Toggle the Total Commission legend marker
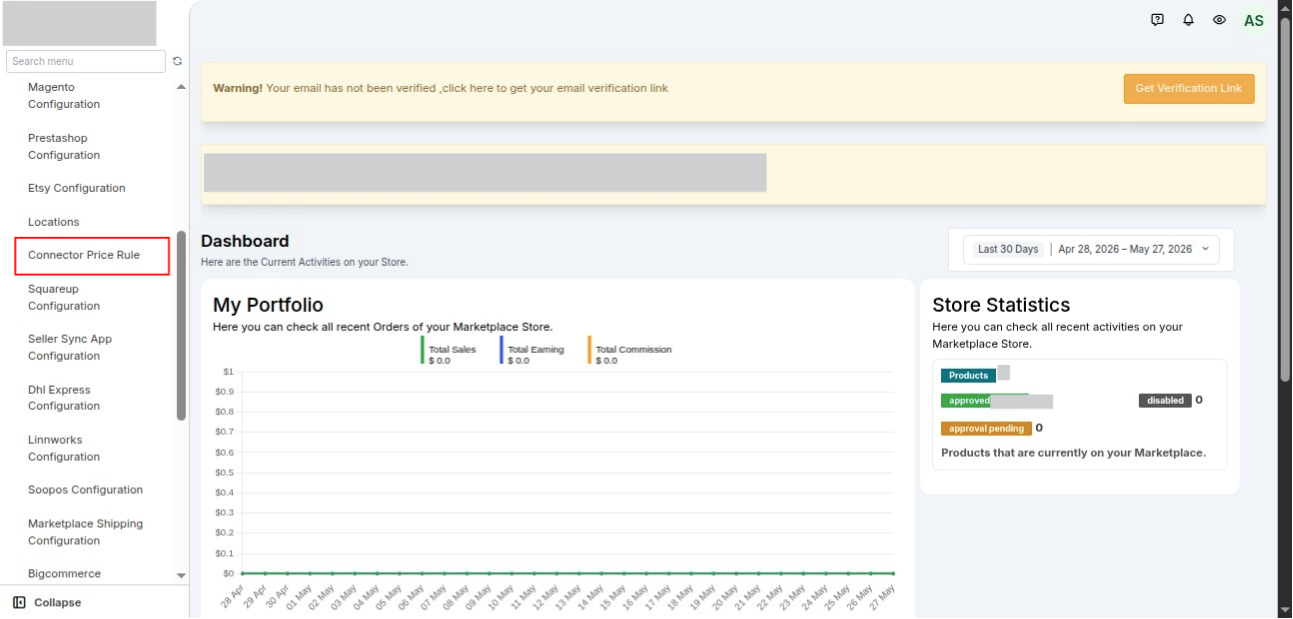 [590, 352]
